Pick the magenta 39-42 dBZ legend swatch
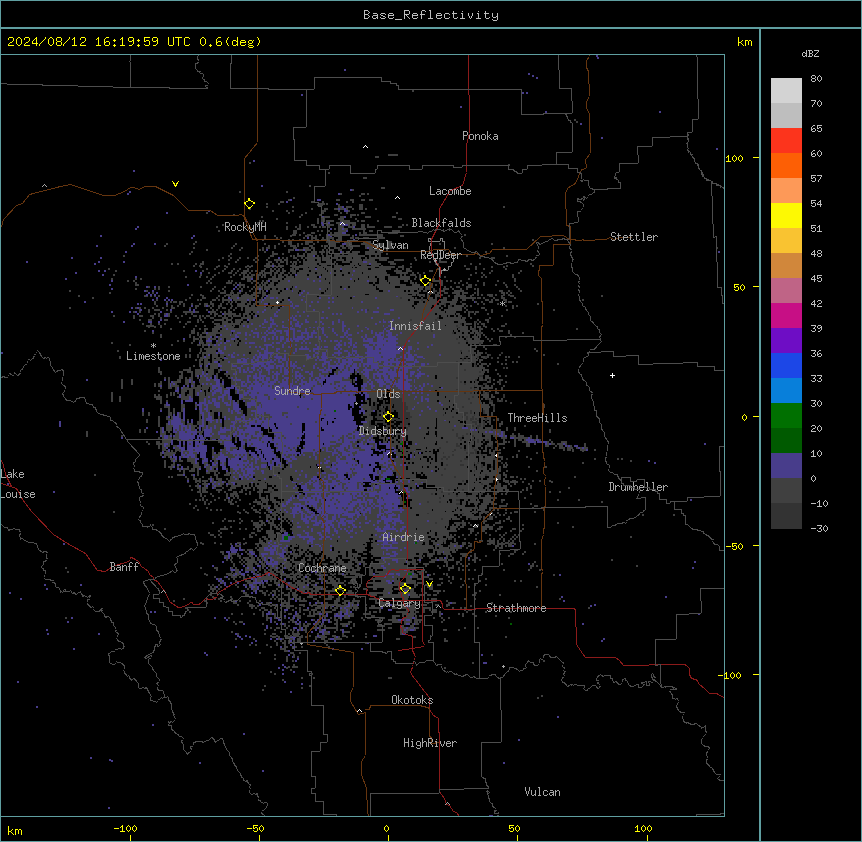Viewport: 862px width, 842px height. (x=786, y=315)
